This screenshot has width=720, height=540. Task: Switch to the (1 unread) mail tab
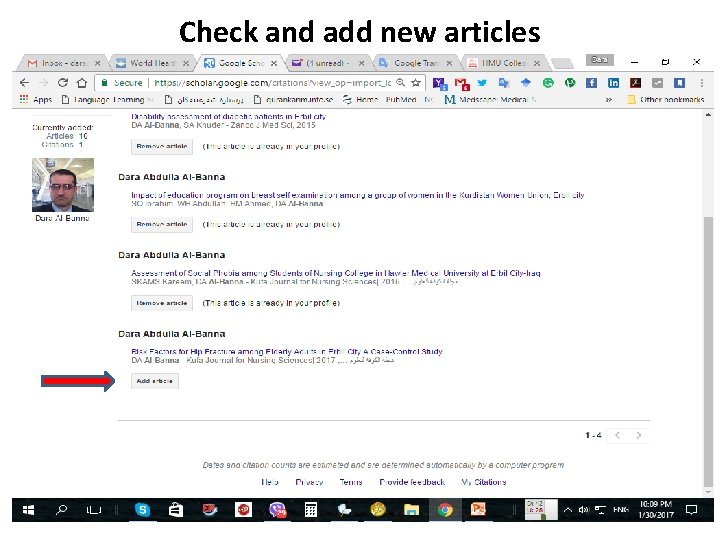pyautogui.click(x=327, y=63)
